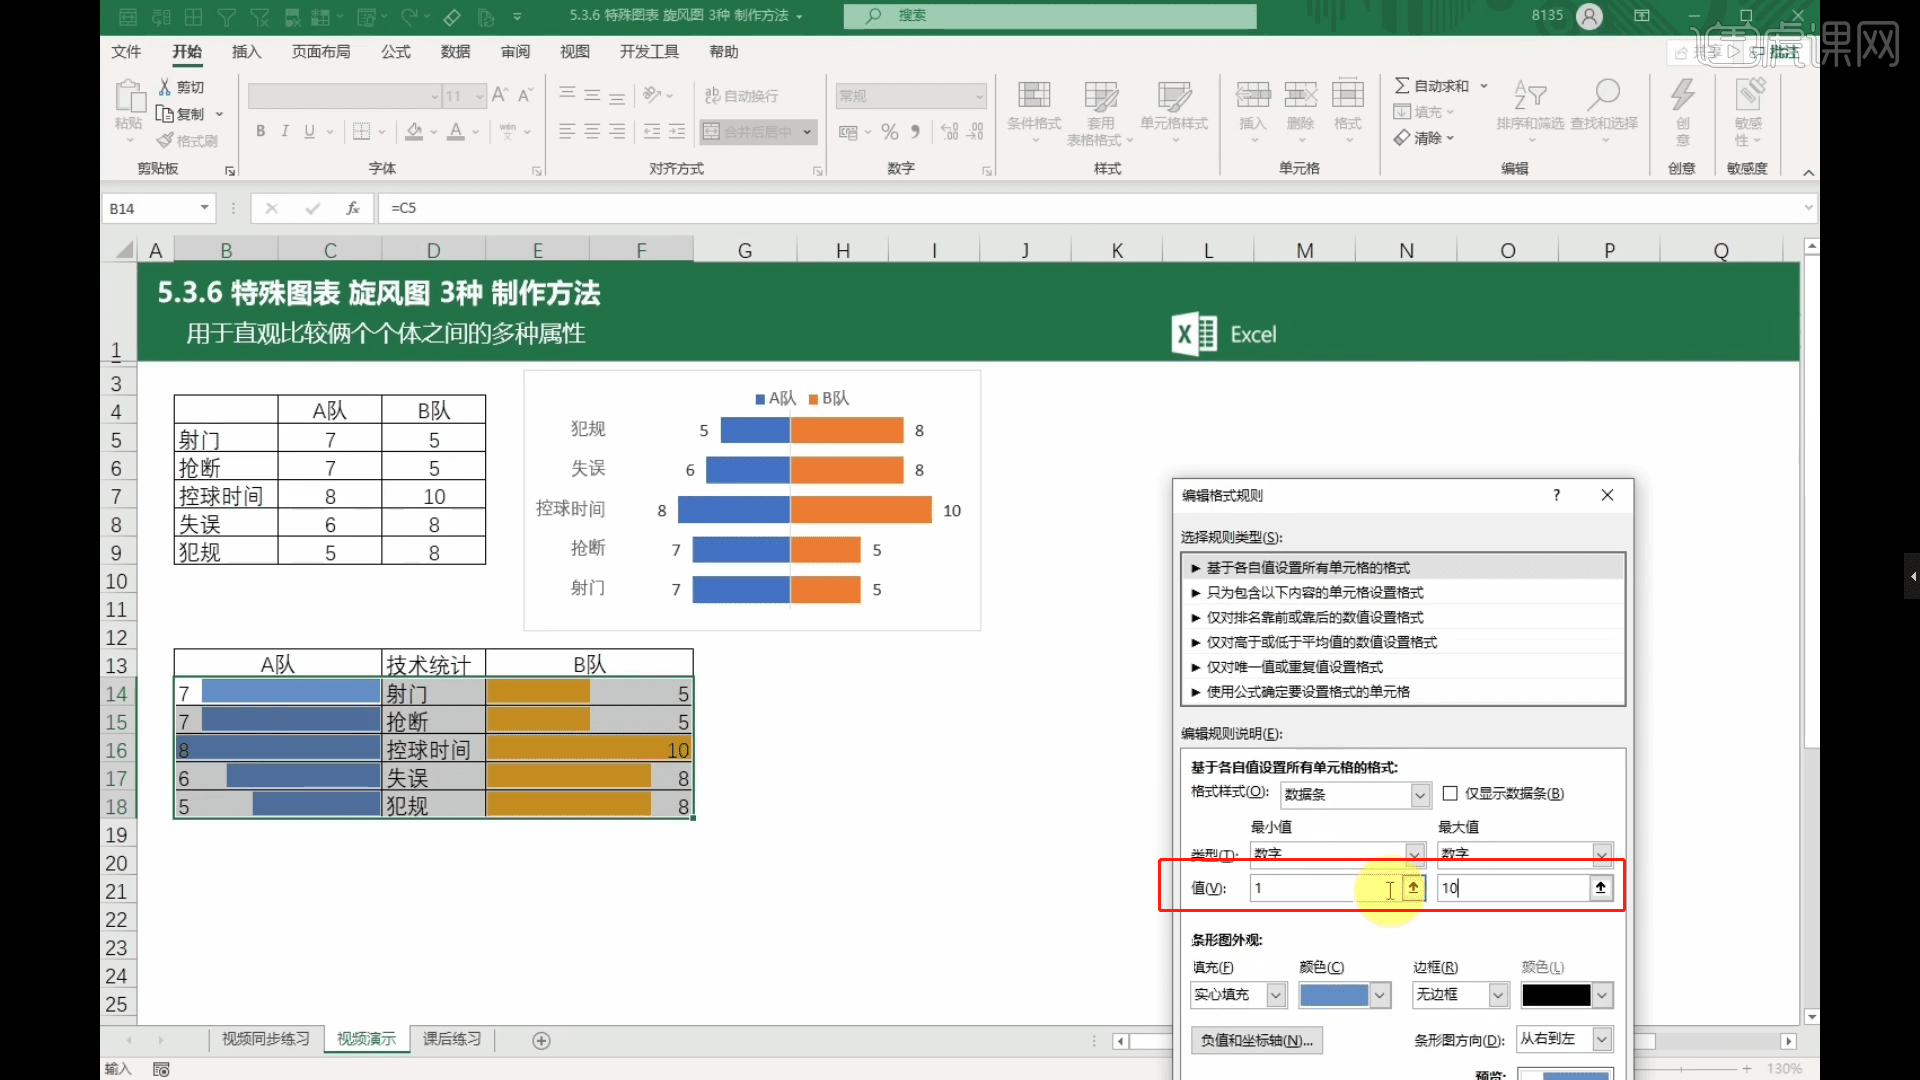The width and height of the screenshot is (1920, 1080).
Task: Increase font size with larger A
Action: pos(499,95)
